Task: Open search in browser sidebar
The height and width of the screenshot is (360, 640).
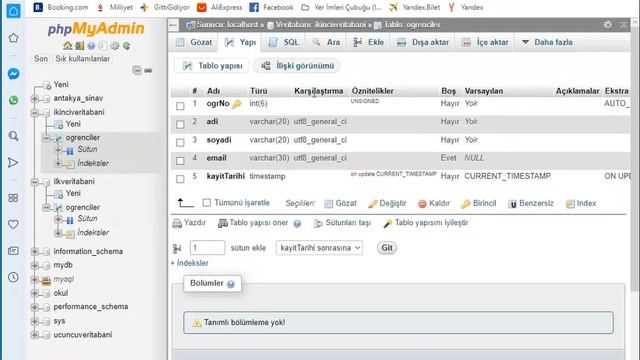Action: [13, 136]
